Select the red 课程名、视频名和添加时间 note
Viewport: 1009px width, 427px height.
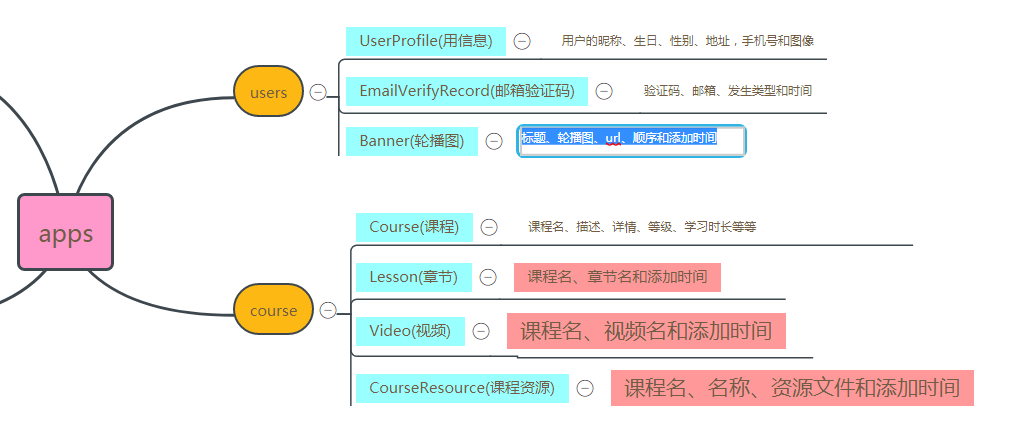click(x=646, y=331)
